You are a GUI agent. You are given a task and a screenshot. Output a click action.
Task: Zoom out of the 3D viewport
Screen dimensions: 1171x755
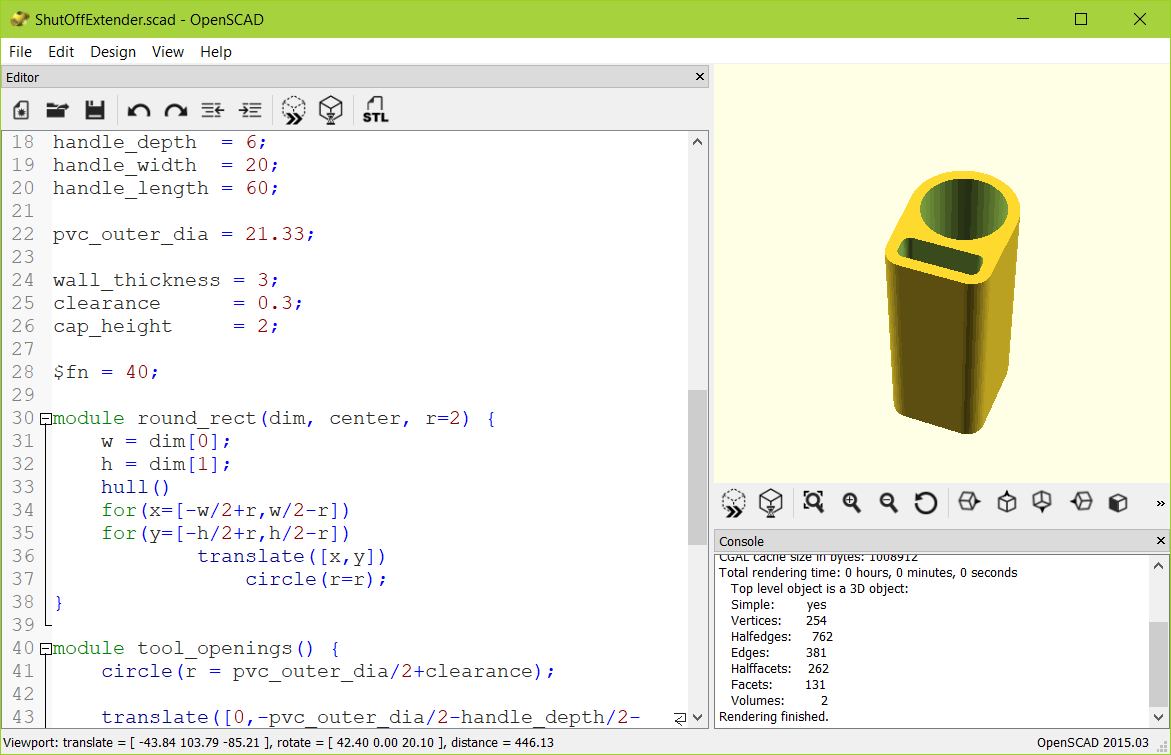tap(888, 503)
